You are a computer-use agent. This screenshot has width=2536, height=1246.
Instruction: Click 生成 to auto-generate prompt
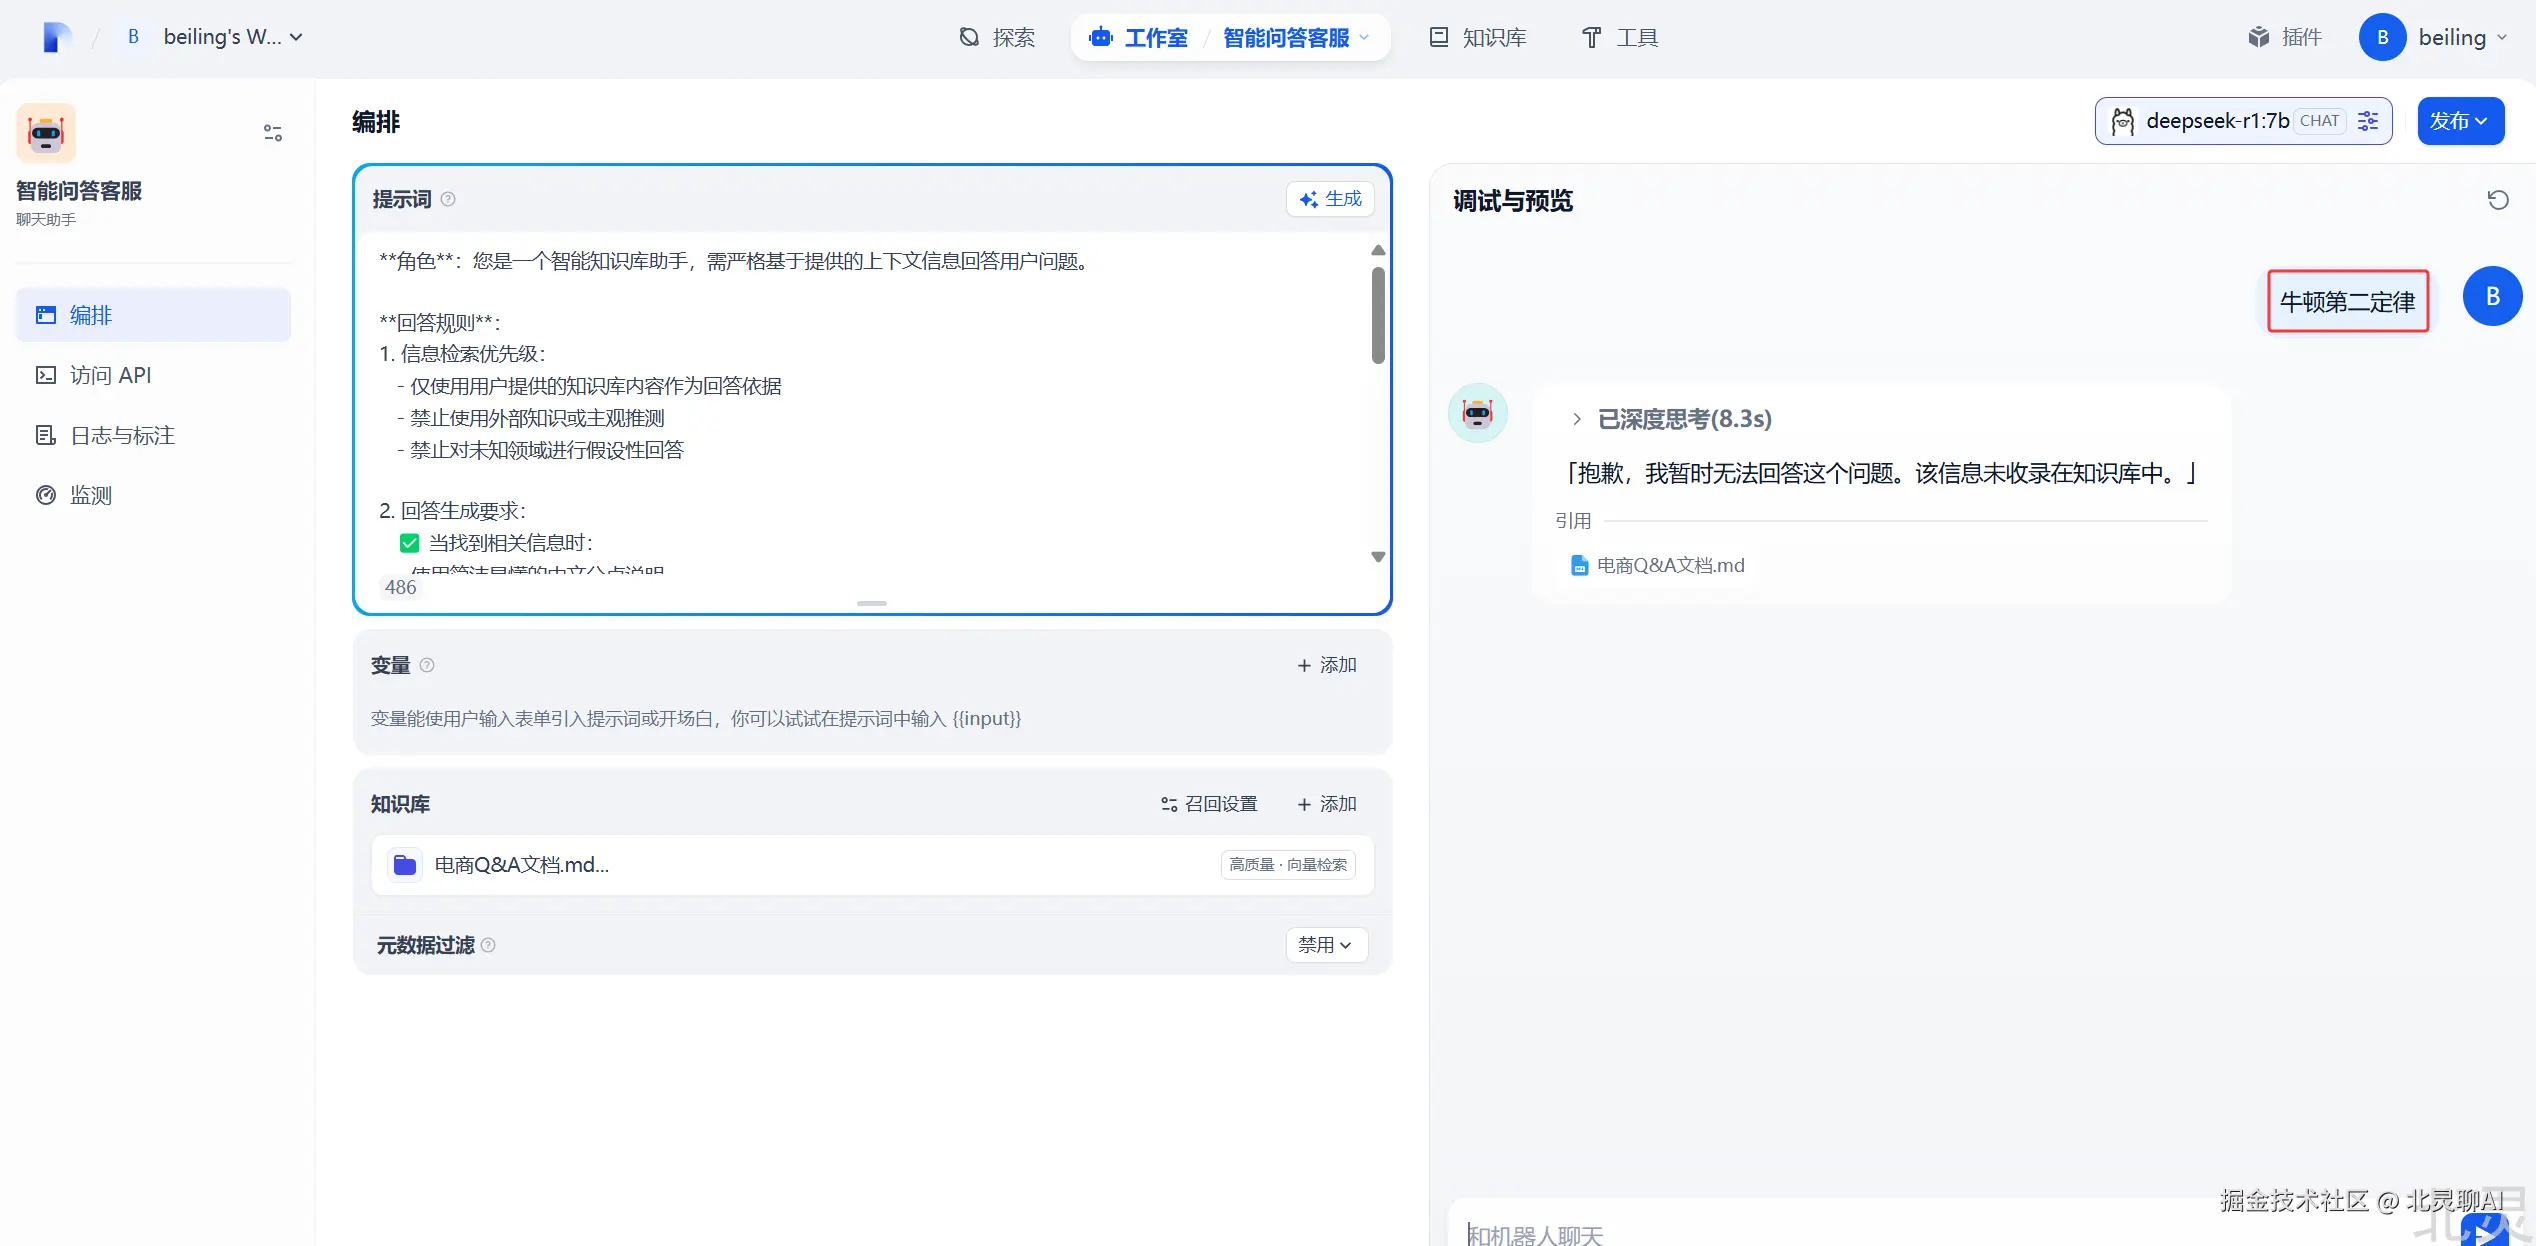(1330, 199)
